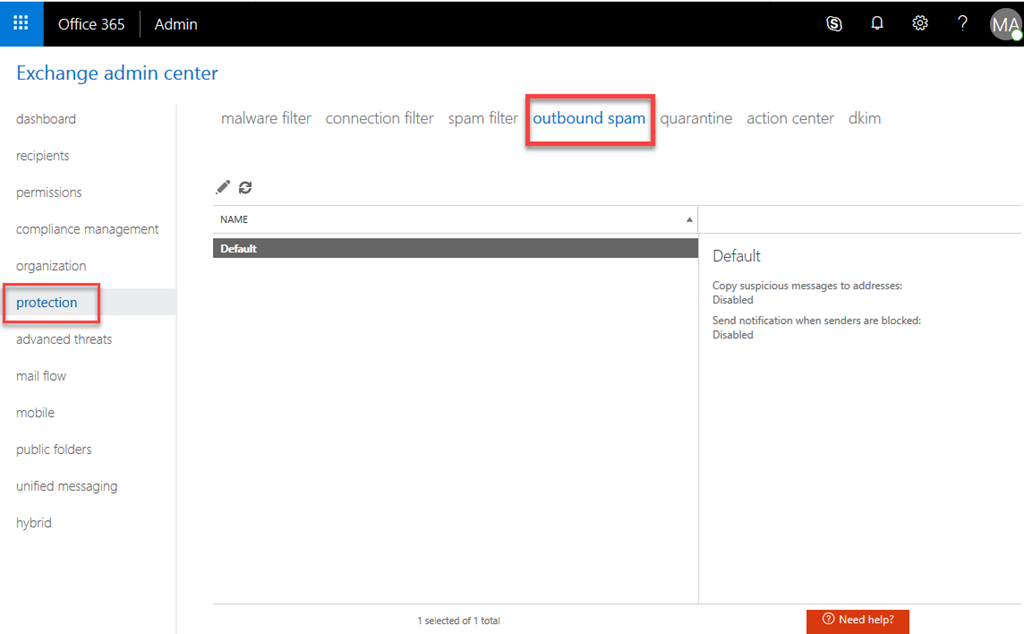Screen dimensions: 1024x634
Task: Switch to the malware filter tab
Action: click(266, 118)
